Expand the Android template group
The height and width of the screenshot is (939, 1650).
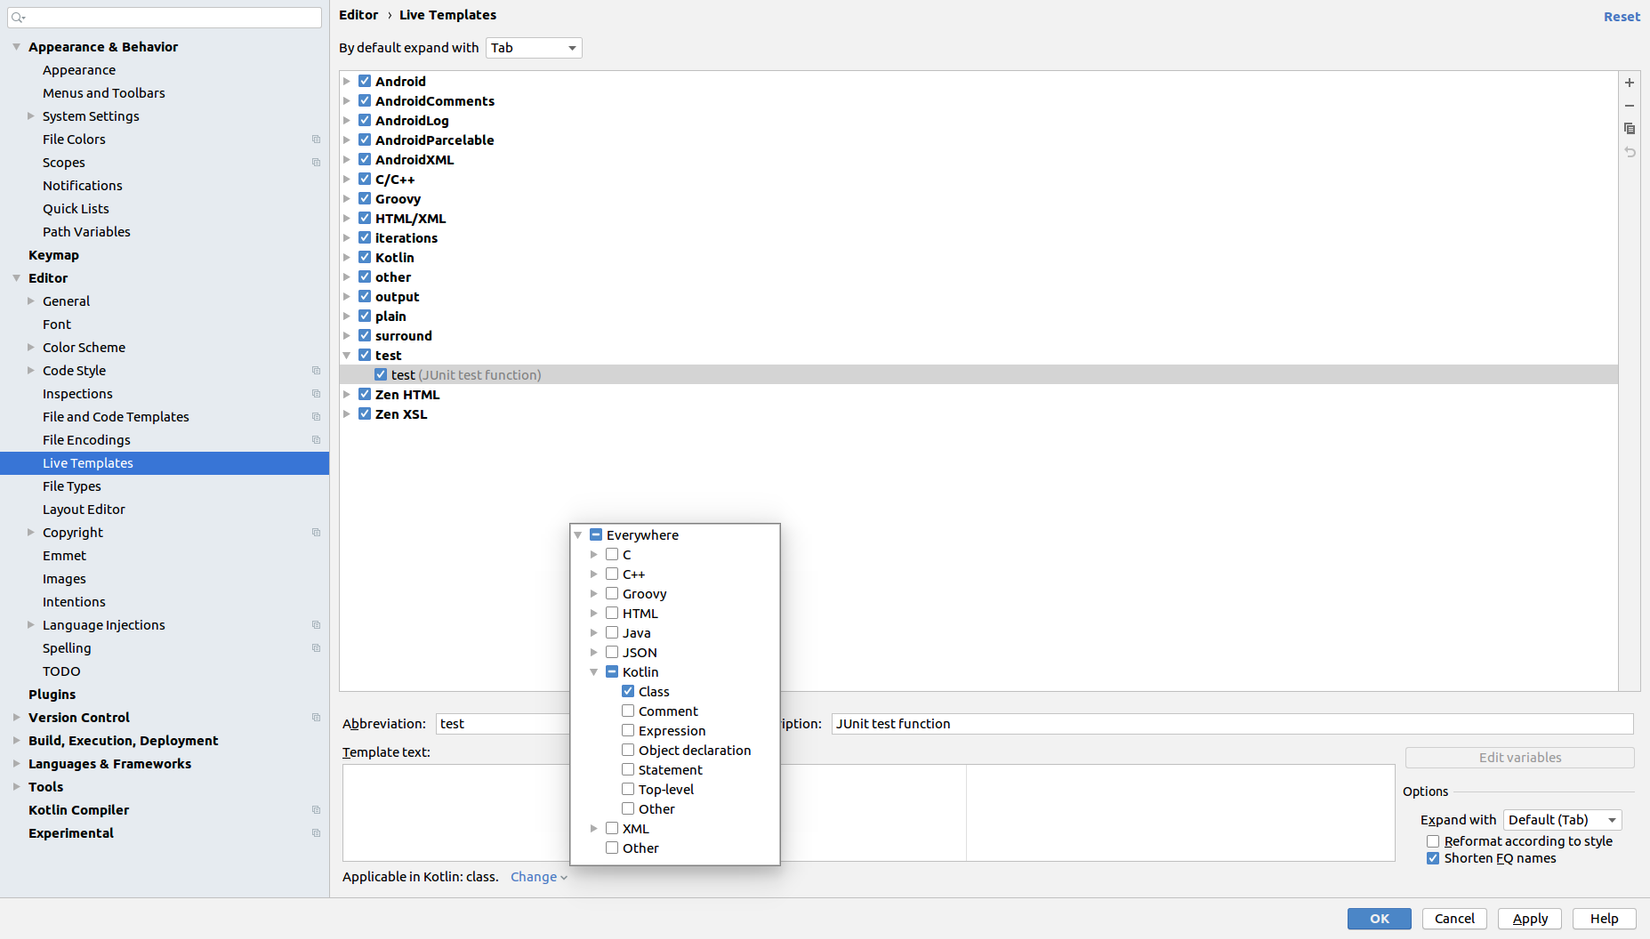click(347, 81)
